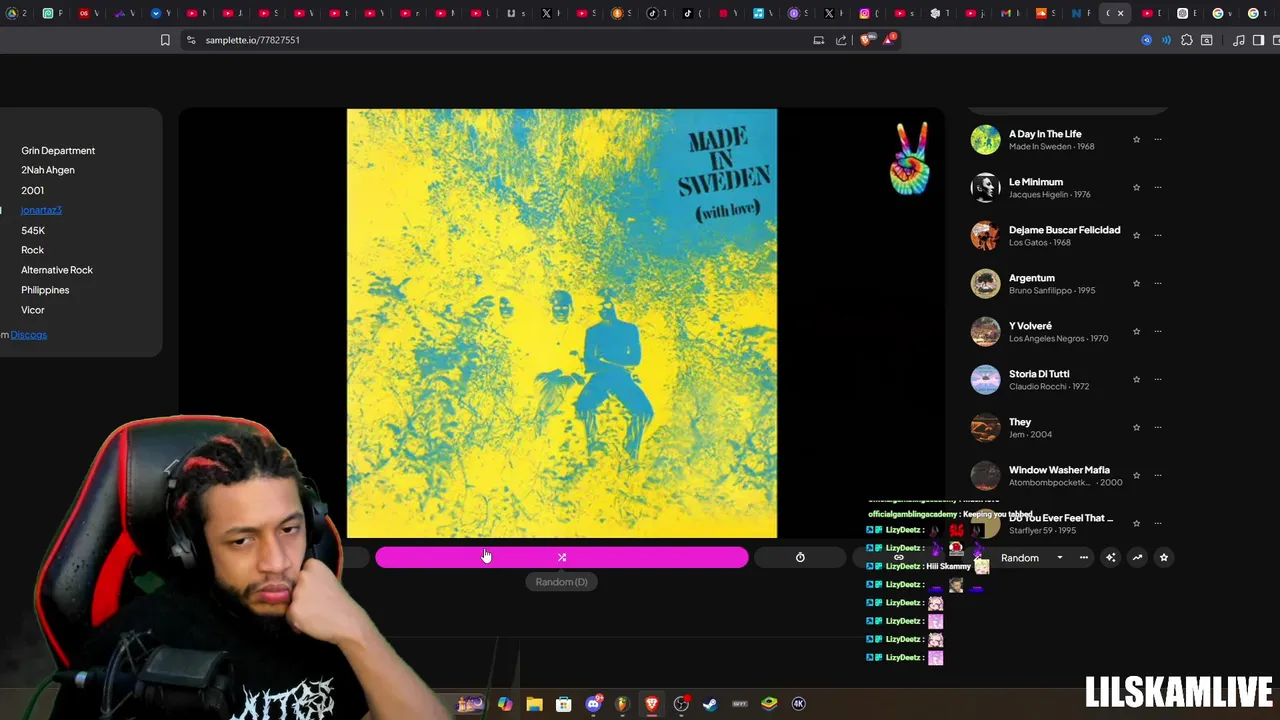Open the browser sidebar panel icon
This screenshot has width=1280, height=720.
1258,40
